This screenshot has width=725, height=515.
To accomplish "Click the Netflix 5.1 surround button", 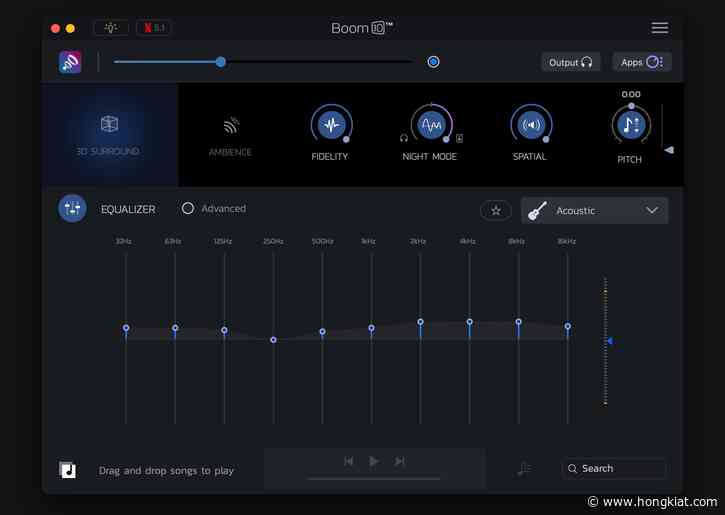I will pyautogui.click(x=154, y=28).
